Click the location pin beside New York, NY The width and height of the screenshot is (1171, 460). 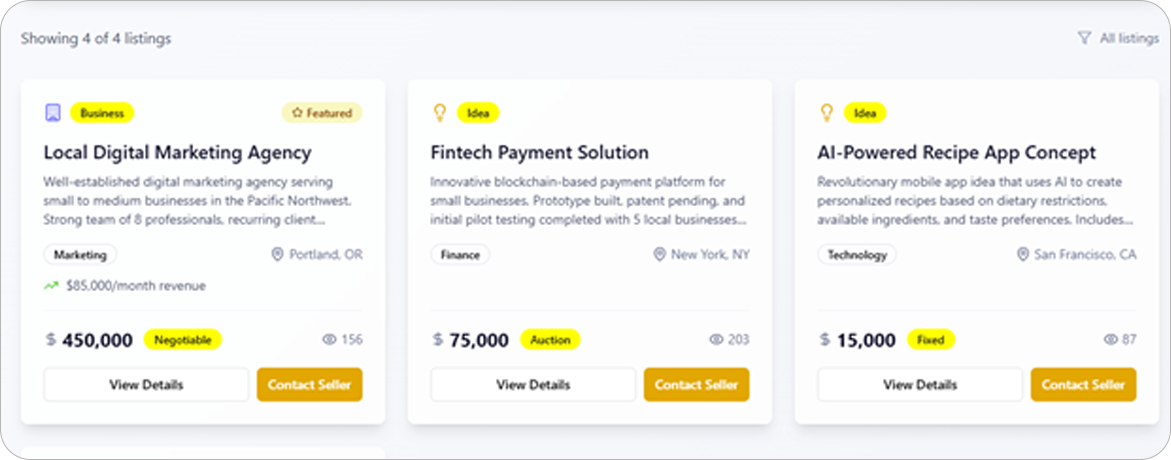(659, 255)
